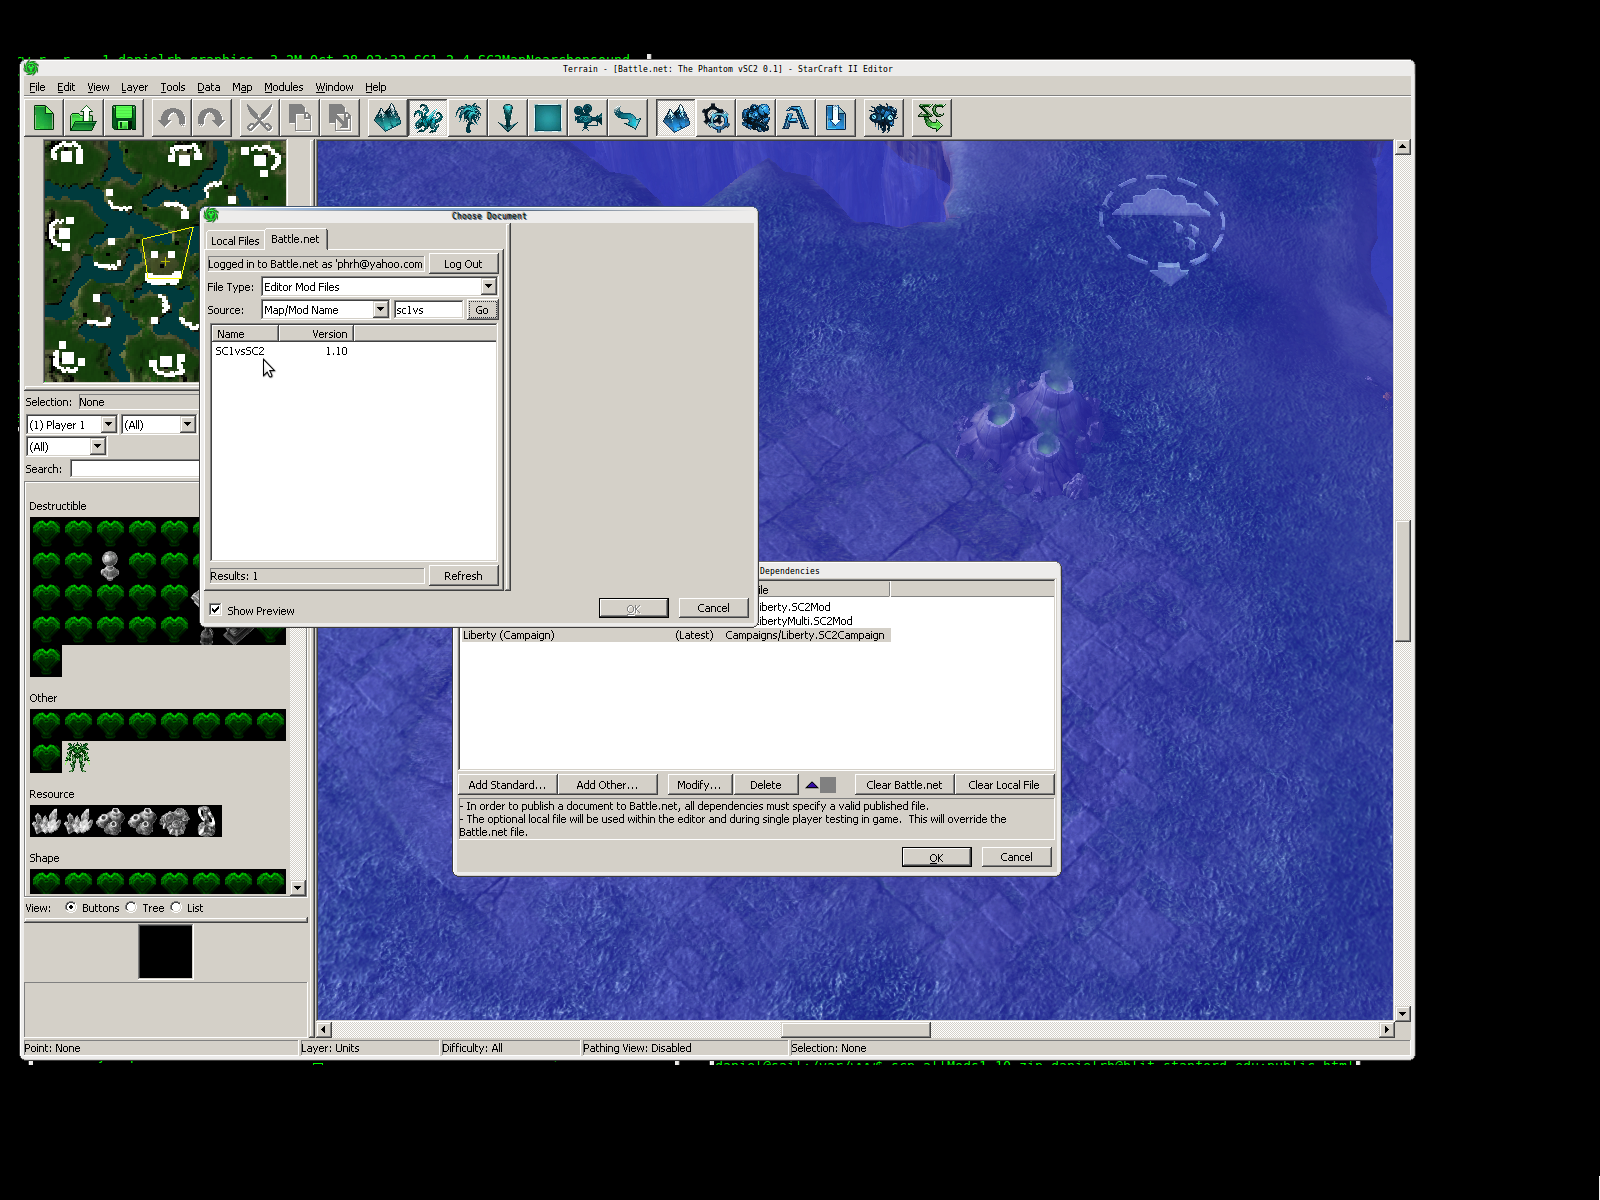Click the Test Document SC icon

click(x=931, y=118)
